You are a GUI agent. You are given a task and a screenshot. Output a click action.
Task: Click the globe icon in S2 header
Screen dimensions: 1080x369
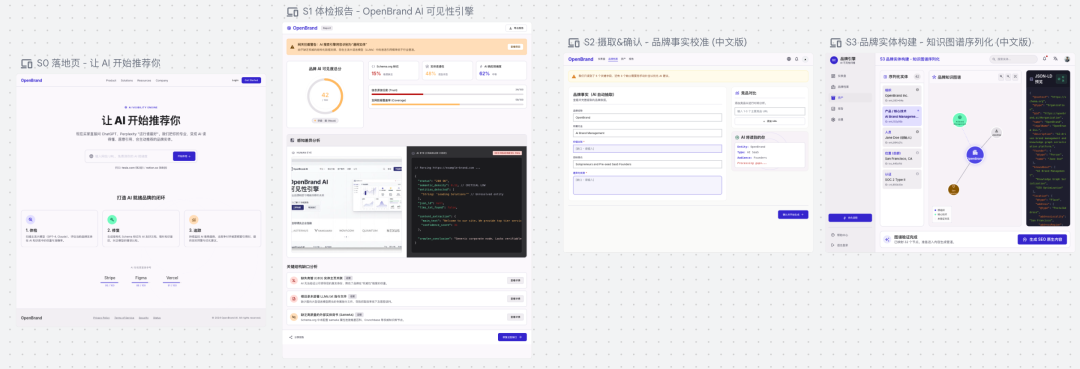[789, 59]
